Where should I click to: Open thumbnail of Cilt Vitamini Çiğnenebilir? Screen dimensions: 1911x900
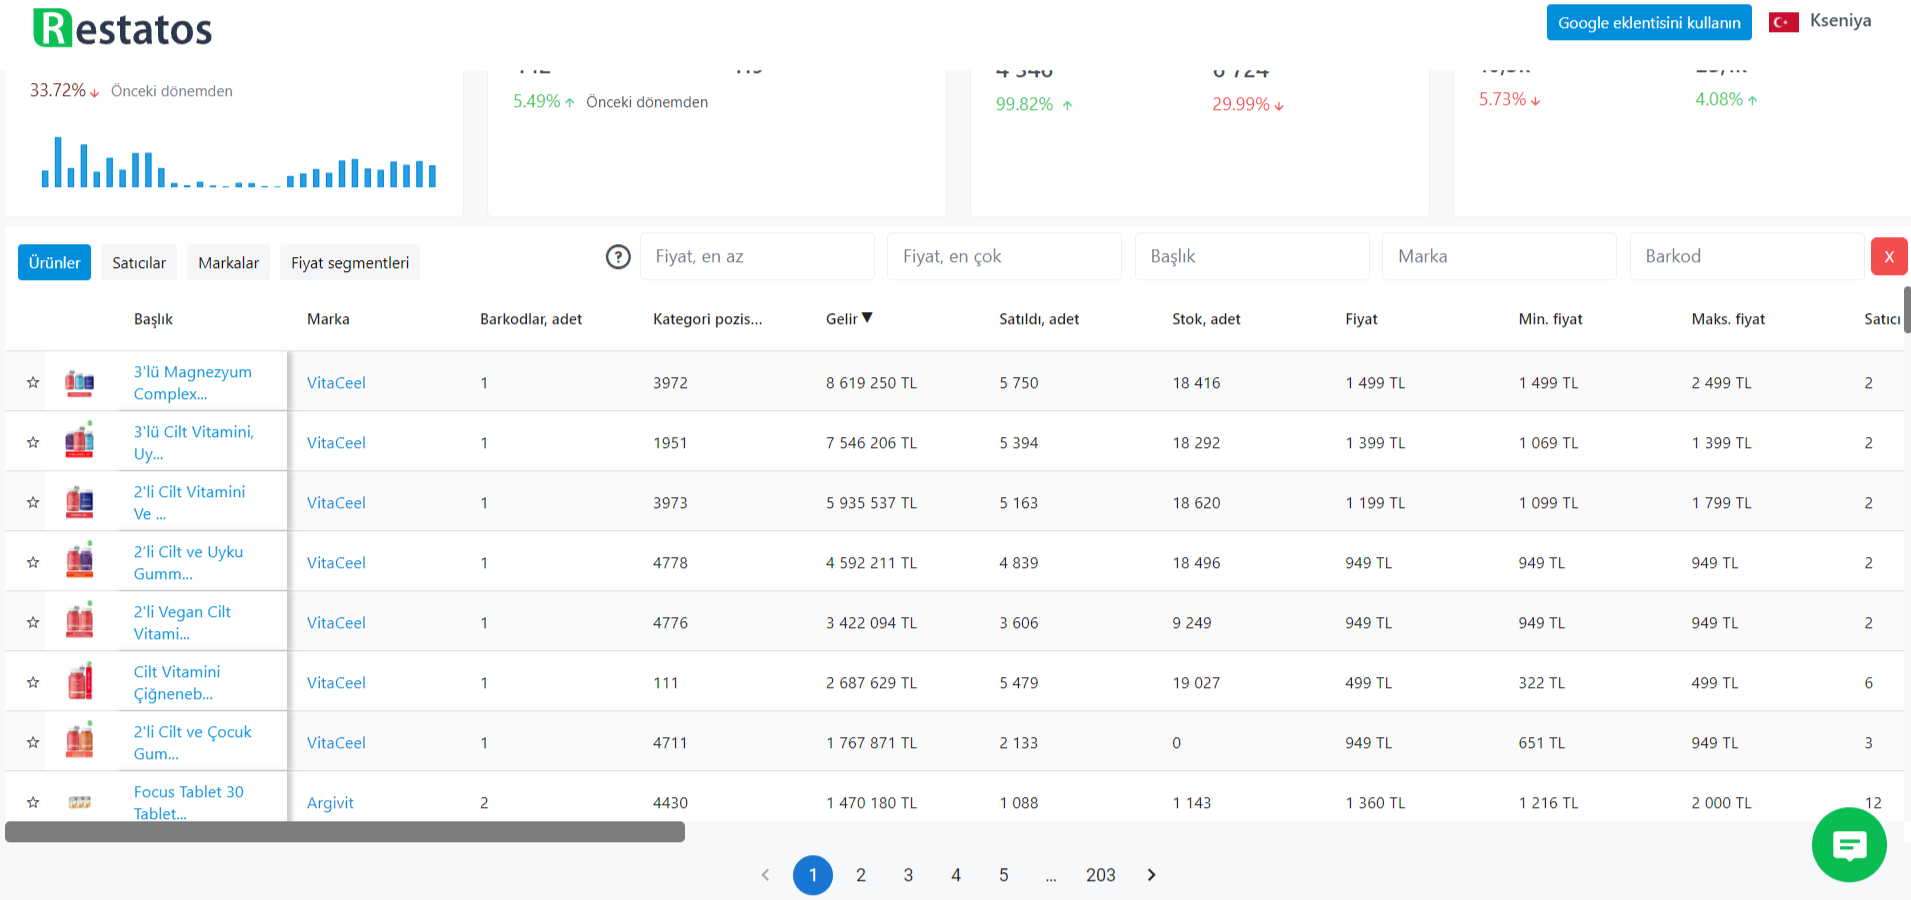[x=80, y=681]
